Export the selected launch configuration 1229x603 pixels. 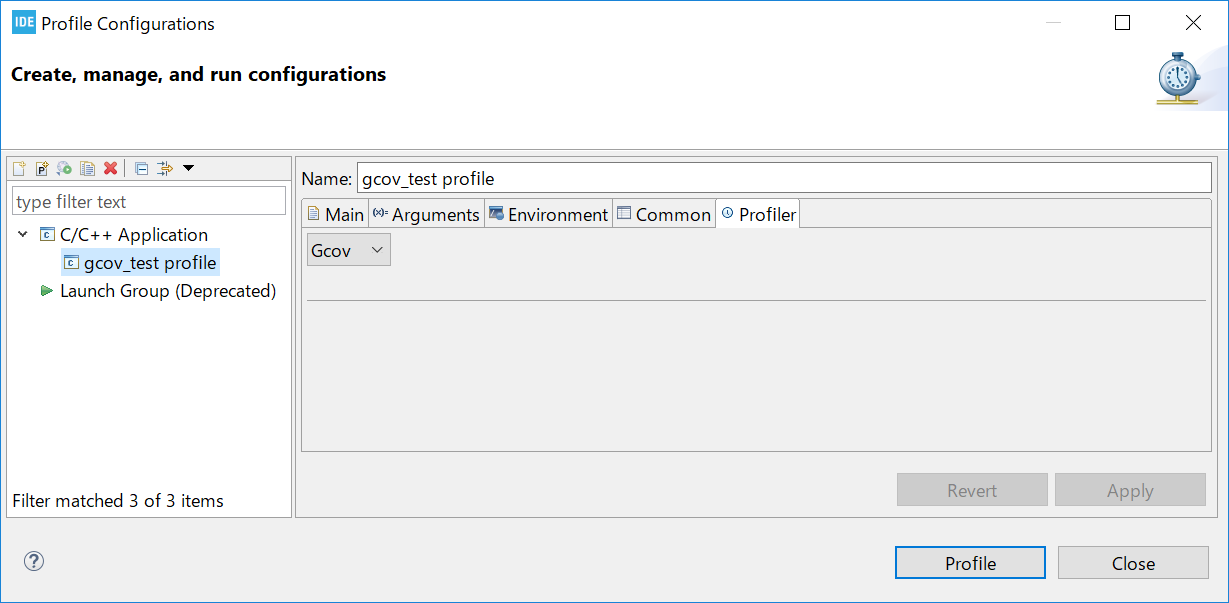[63, 168]
